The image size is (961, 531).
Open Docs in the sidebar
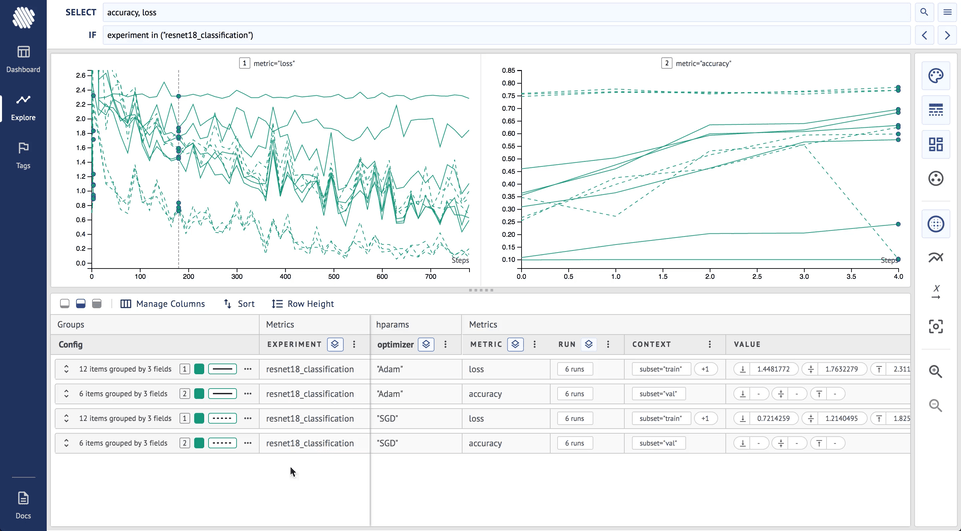23,505
